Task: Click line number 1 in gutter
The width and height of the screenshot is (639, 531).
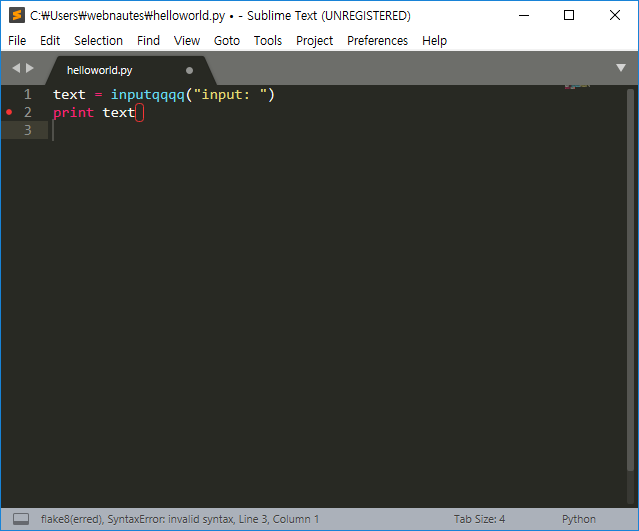Action: point(27,95)
